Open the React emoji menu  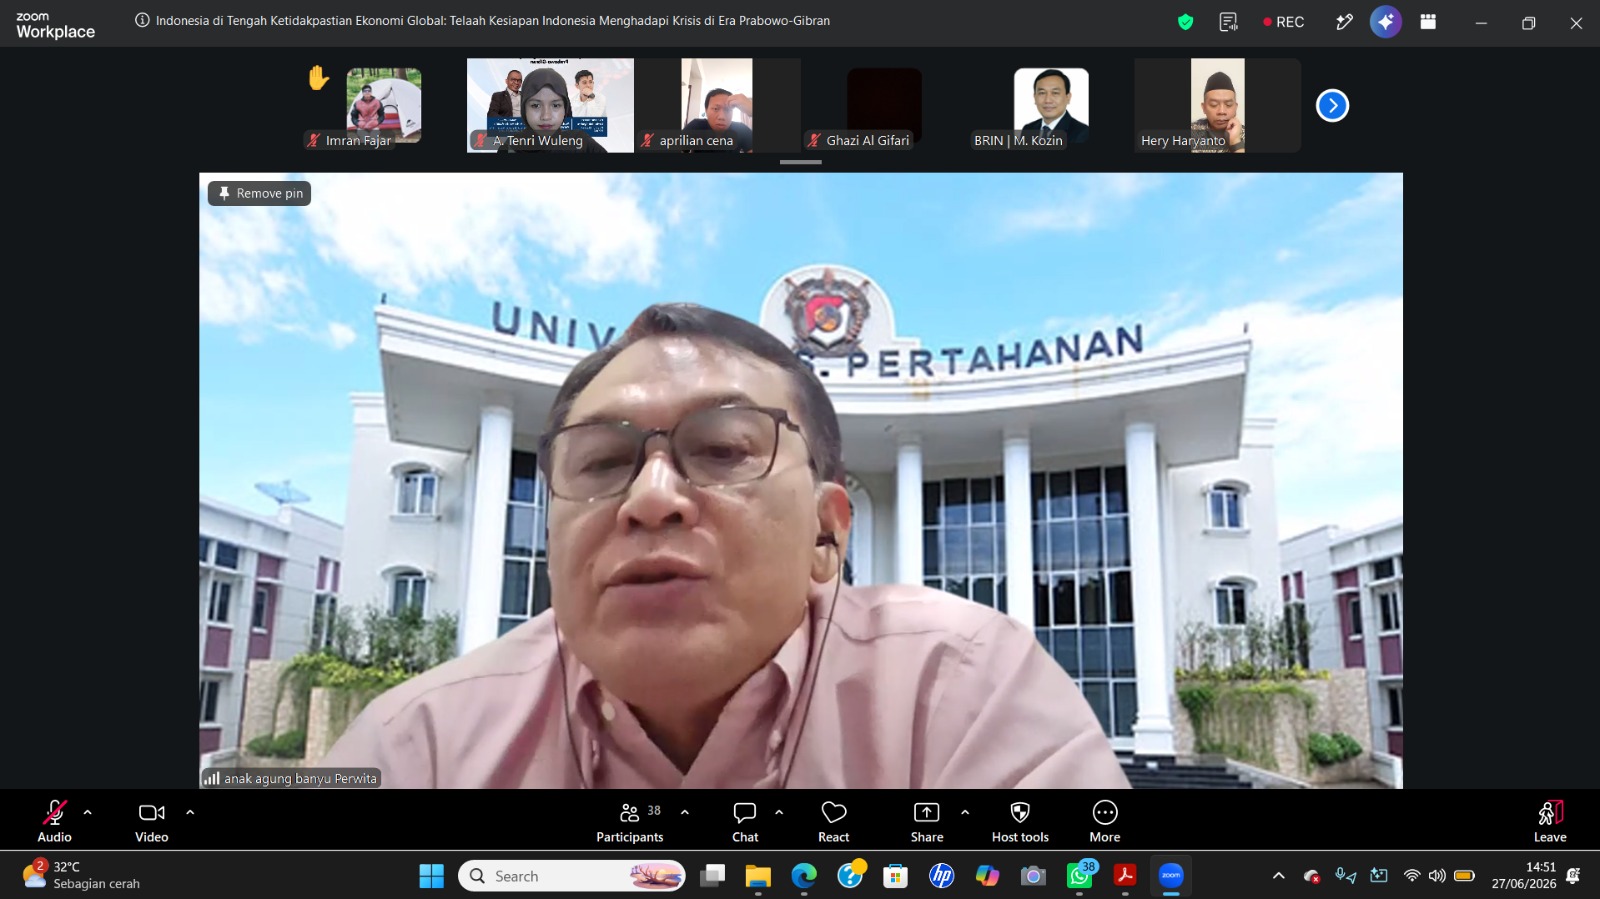(x=834, y=821)
